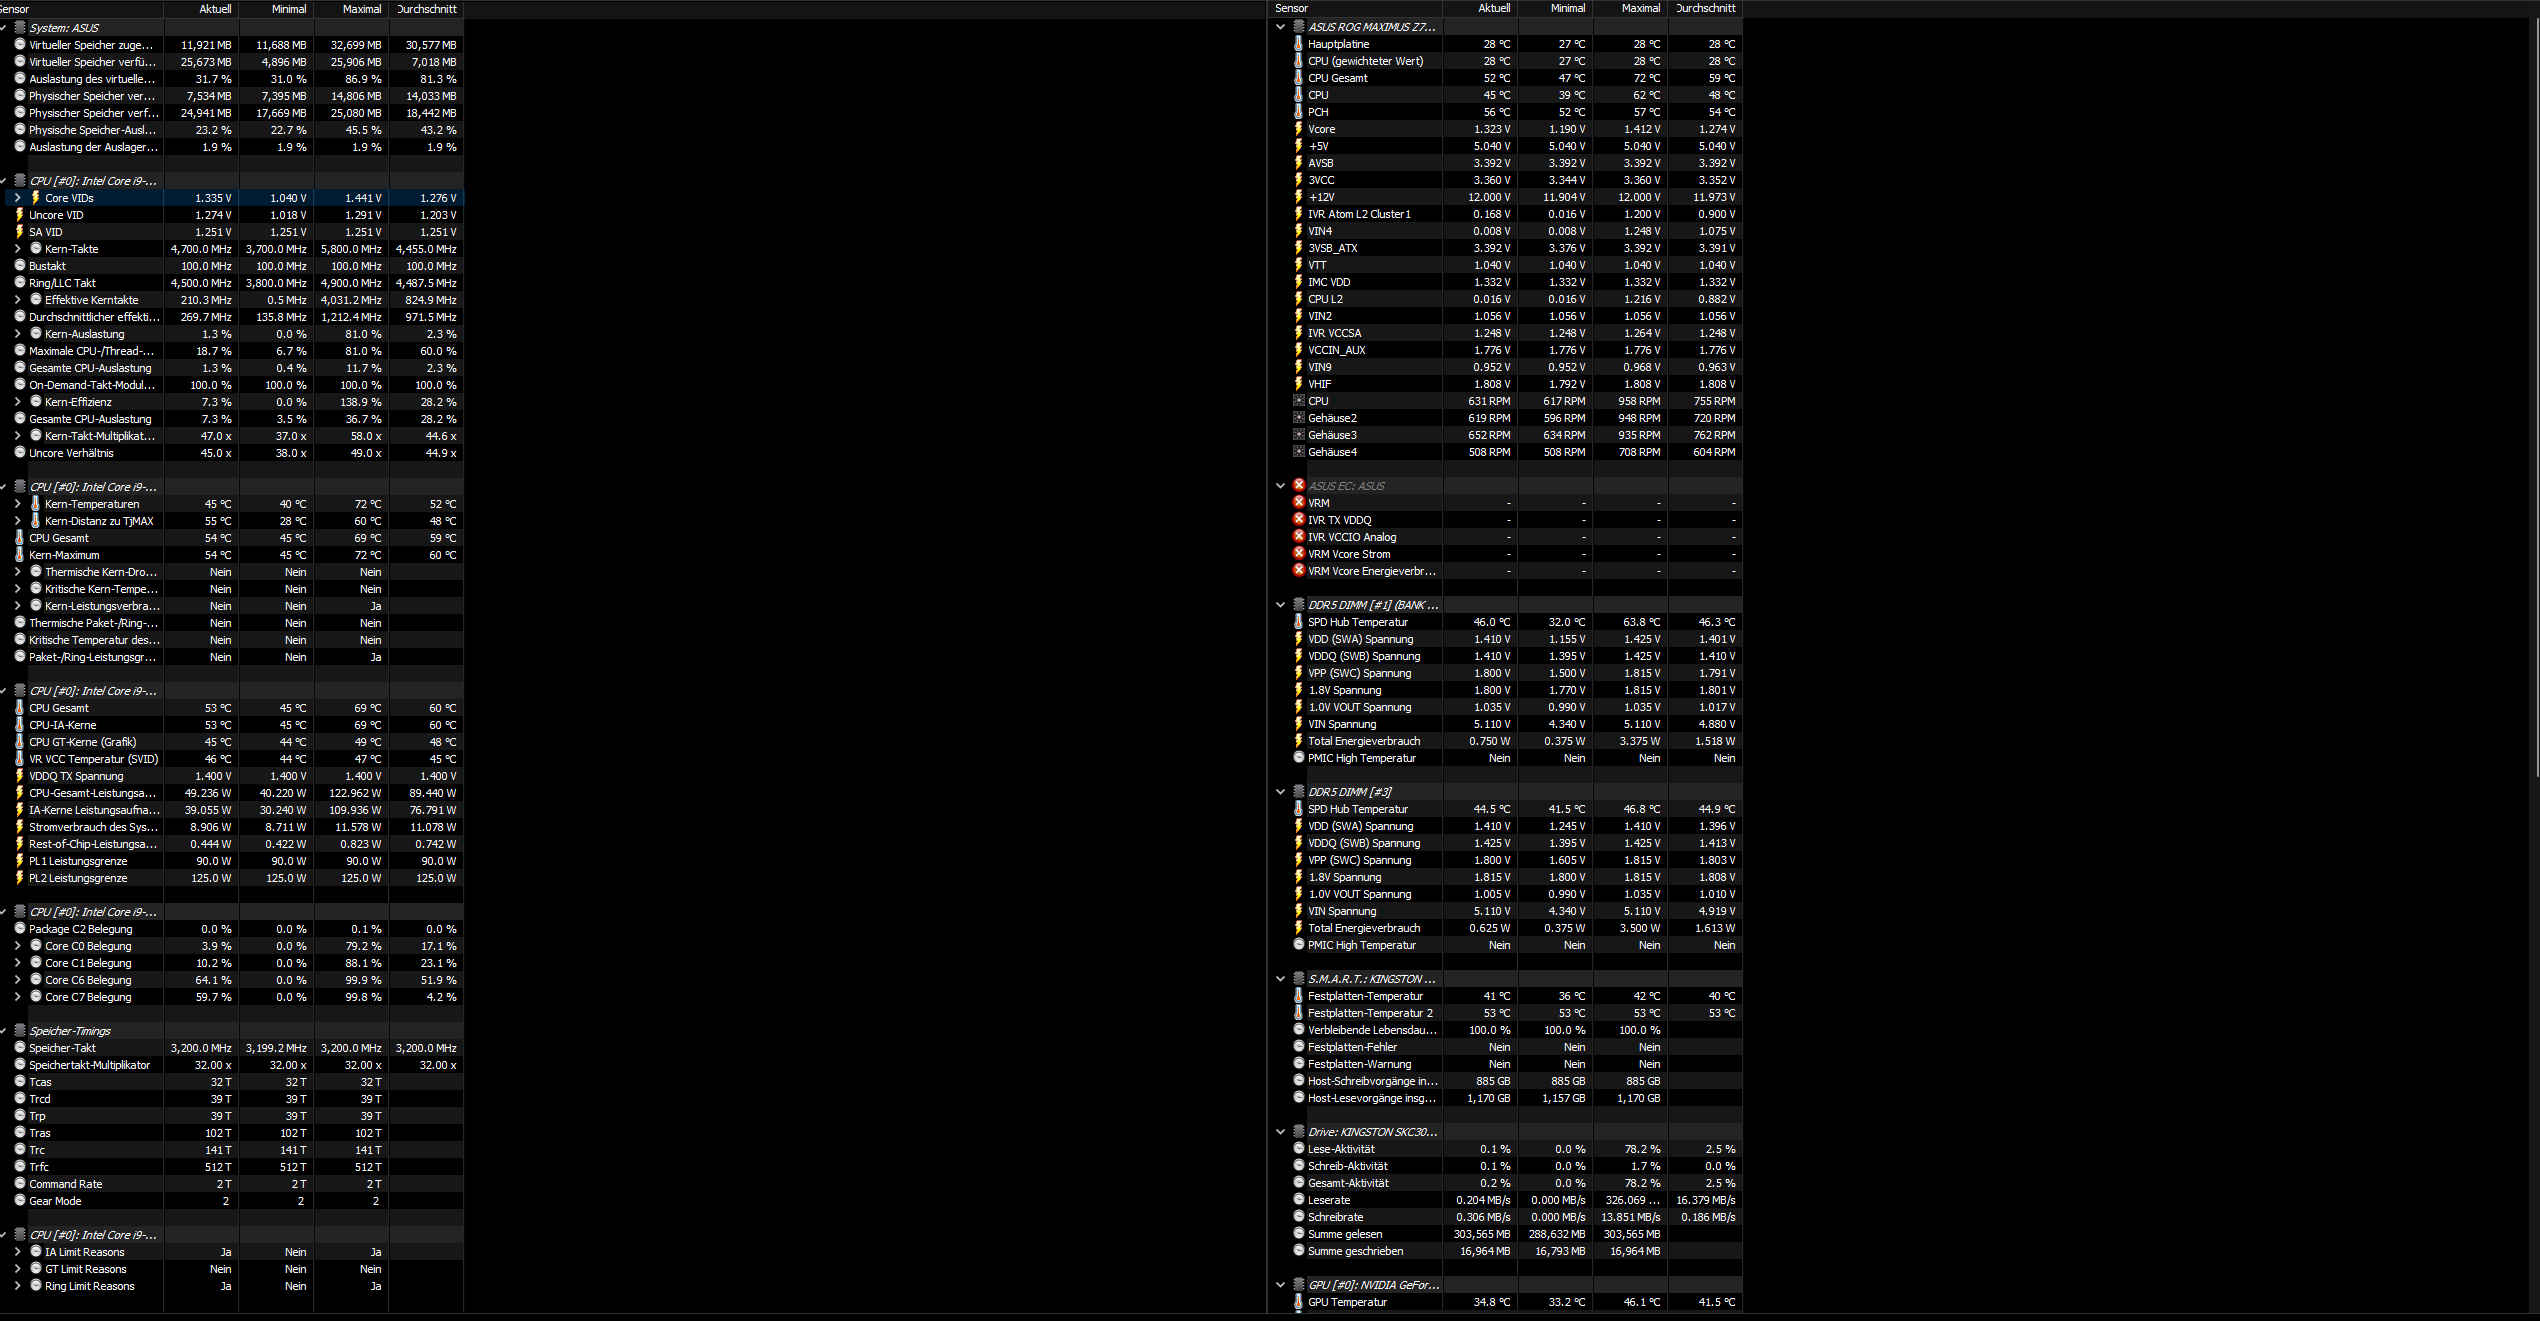Select the Tcas memory timing row

pos(40,1082)
